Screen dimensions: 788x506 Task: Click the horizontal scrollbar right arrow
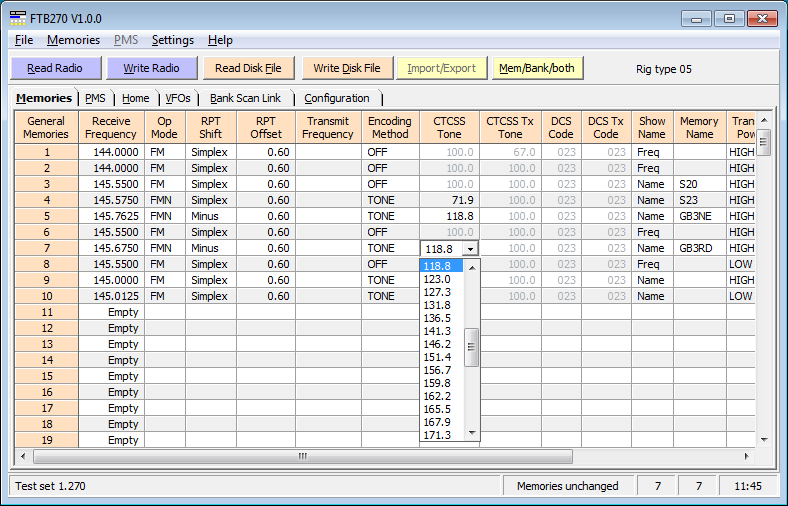pyautogui.click(x=747, y=456)
